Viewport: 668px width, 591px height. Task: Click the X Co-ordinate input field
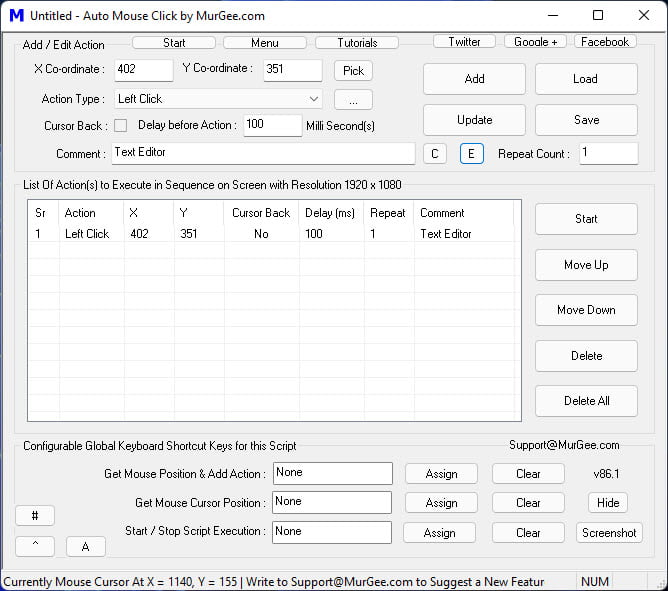[144, 69]
